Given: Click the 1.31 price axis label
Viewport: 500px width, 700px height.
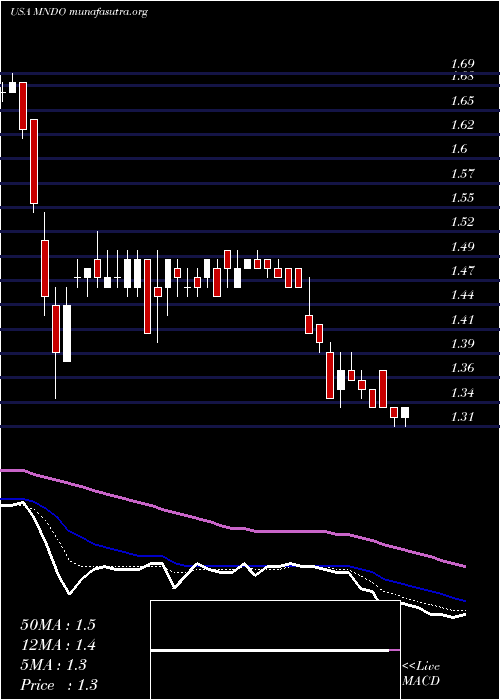Looking at the screenshot, I should click(x=462, y=417).
